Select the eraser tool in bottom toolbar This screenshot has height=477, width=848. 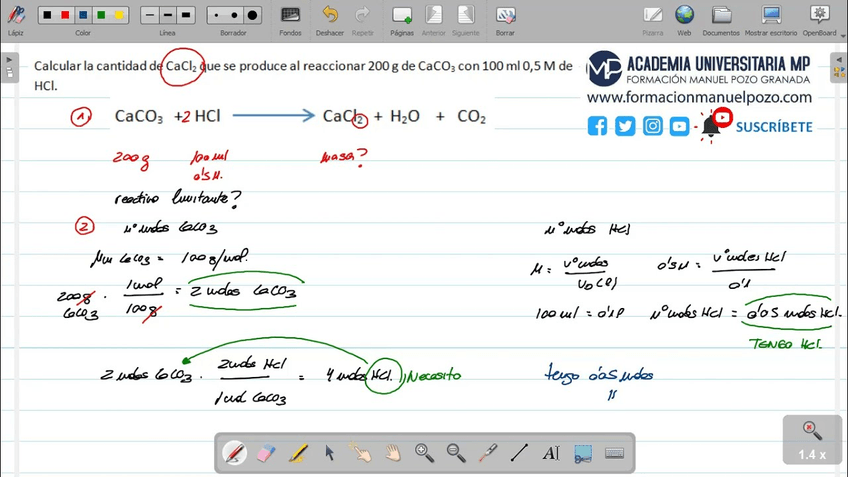tap(265, 453)
